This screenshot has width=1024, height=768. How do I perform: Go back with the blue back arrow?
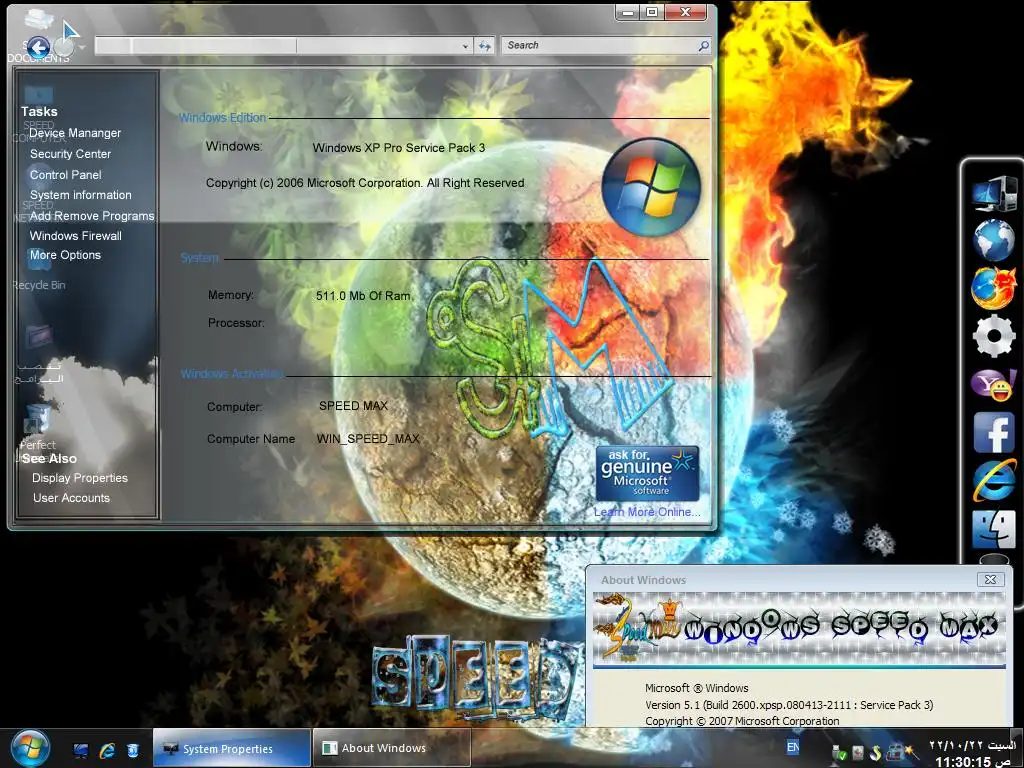[39, 47]
